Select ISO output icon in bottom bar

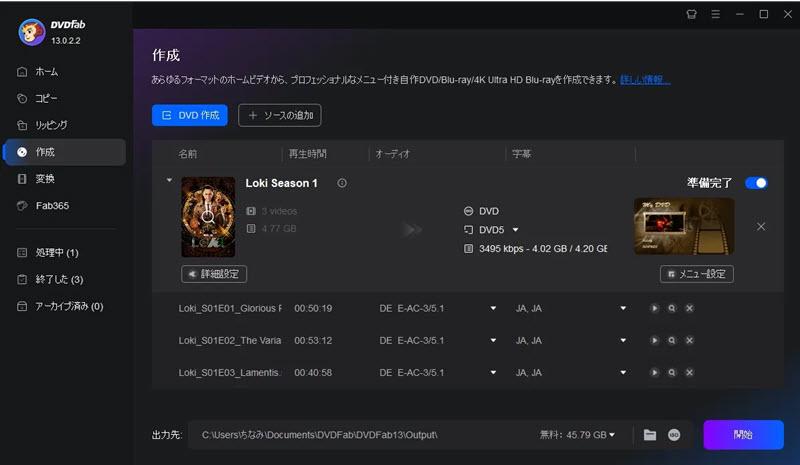tap(674, 435)
